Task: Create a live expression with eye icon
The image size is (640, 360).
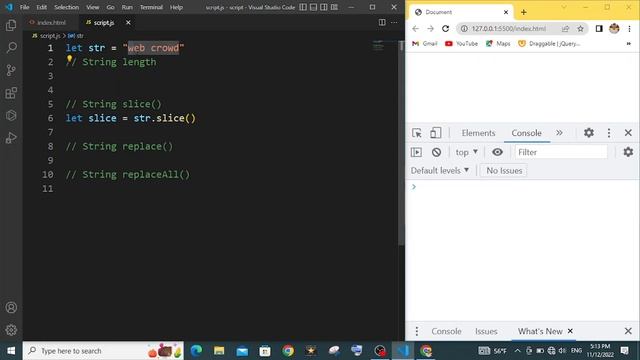Action: pos(497,152)
